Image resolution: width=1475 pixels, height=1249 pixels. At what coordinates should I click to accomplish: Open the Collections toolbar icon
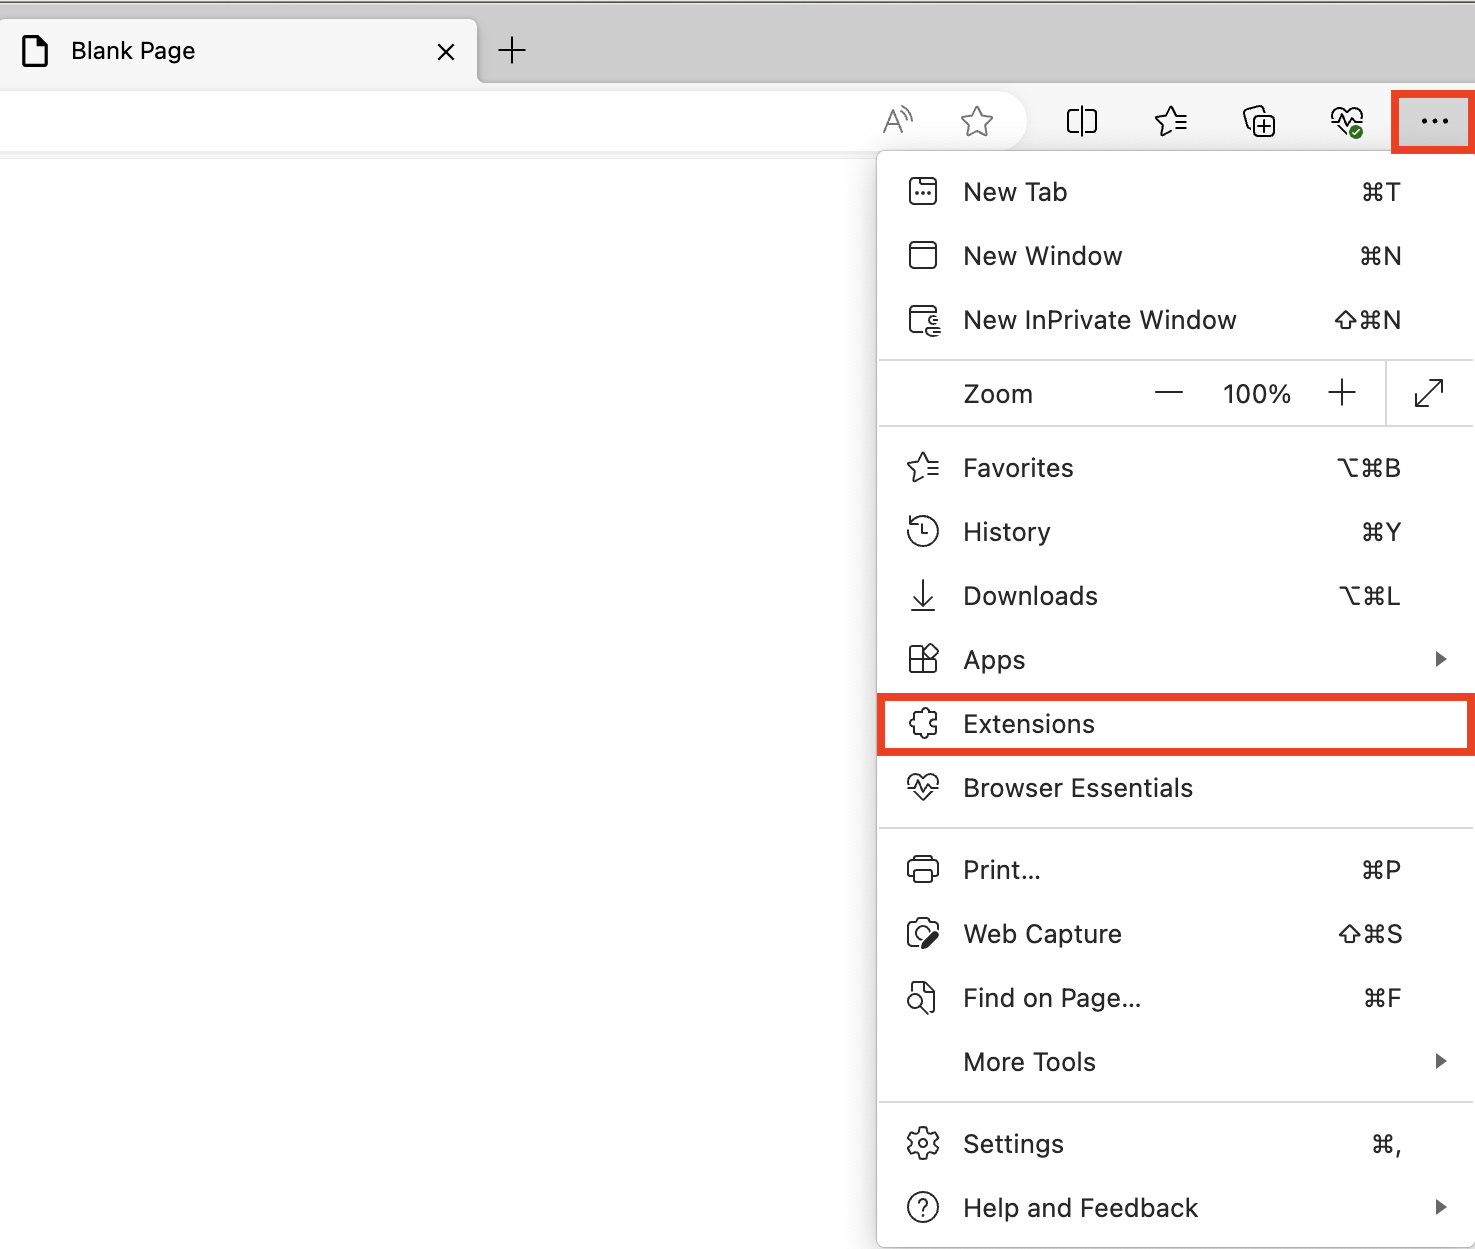click(1258, 122)
